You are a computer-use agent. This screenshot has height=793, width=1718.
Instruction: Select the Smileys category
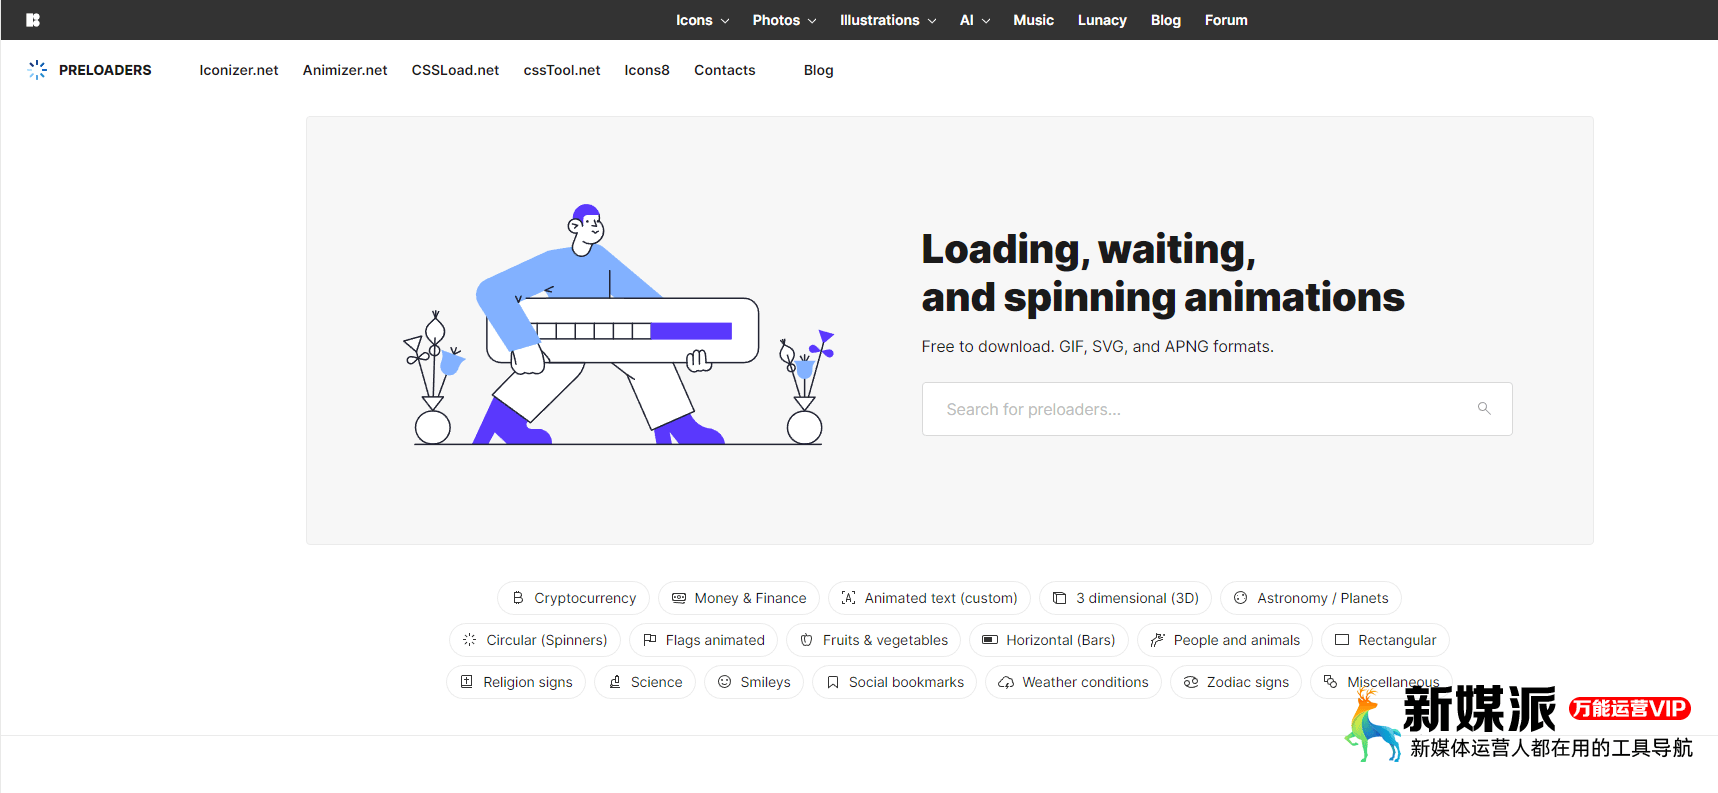754,682
